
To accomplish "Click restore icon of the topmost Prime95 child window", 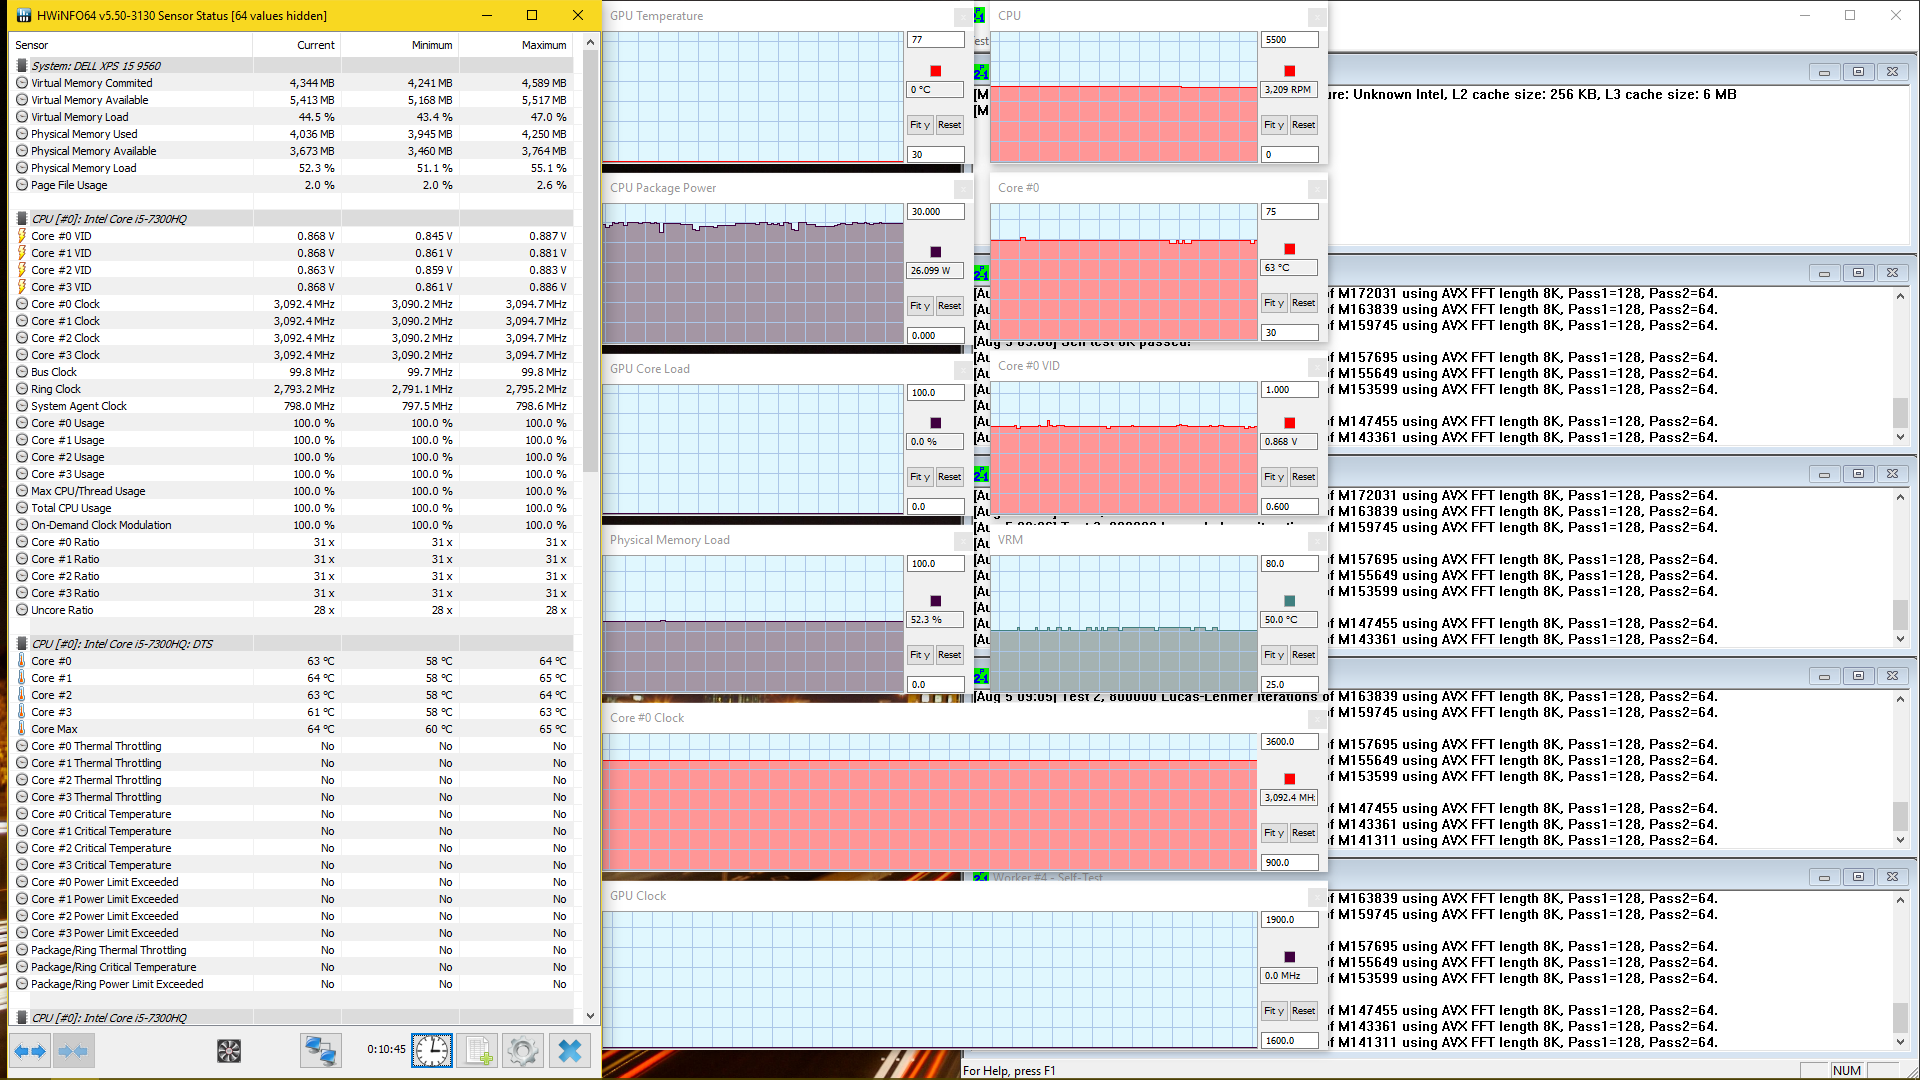I will tap(1858, 72).
